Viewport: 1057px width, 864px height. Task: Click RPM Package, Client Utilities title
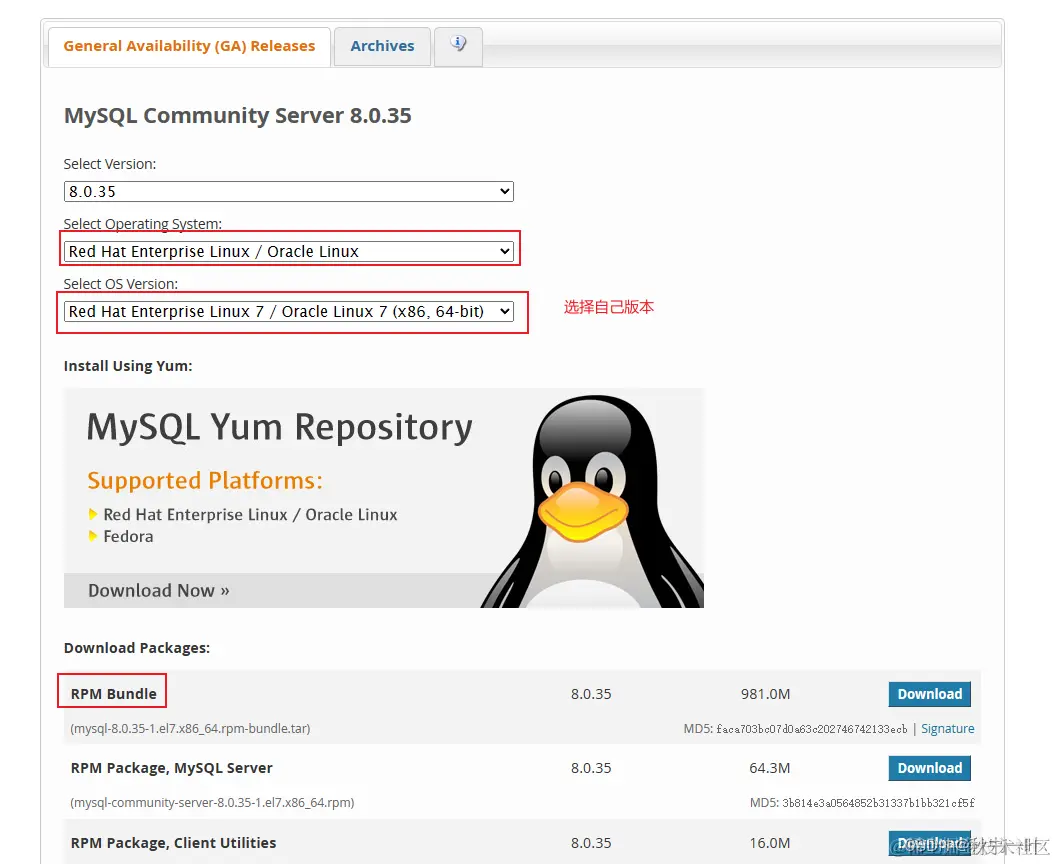point(173,842)
